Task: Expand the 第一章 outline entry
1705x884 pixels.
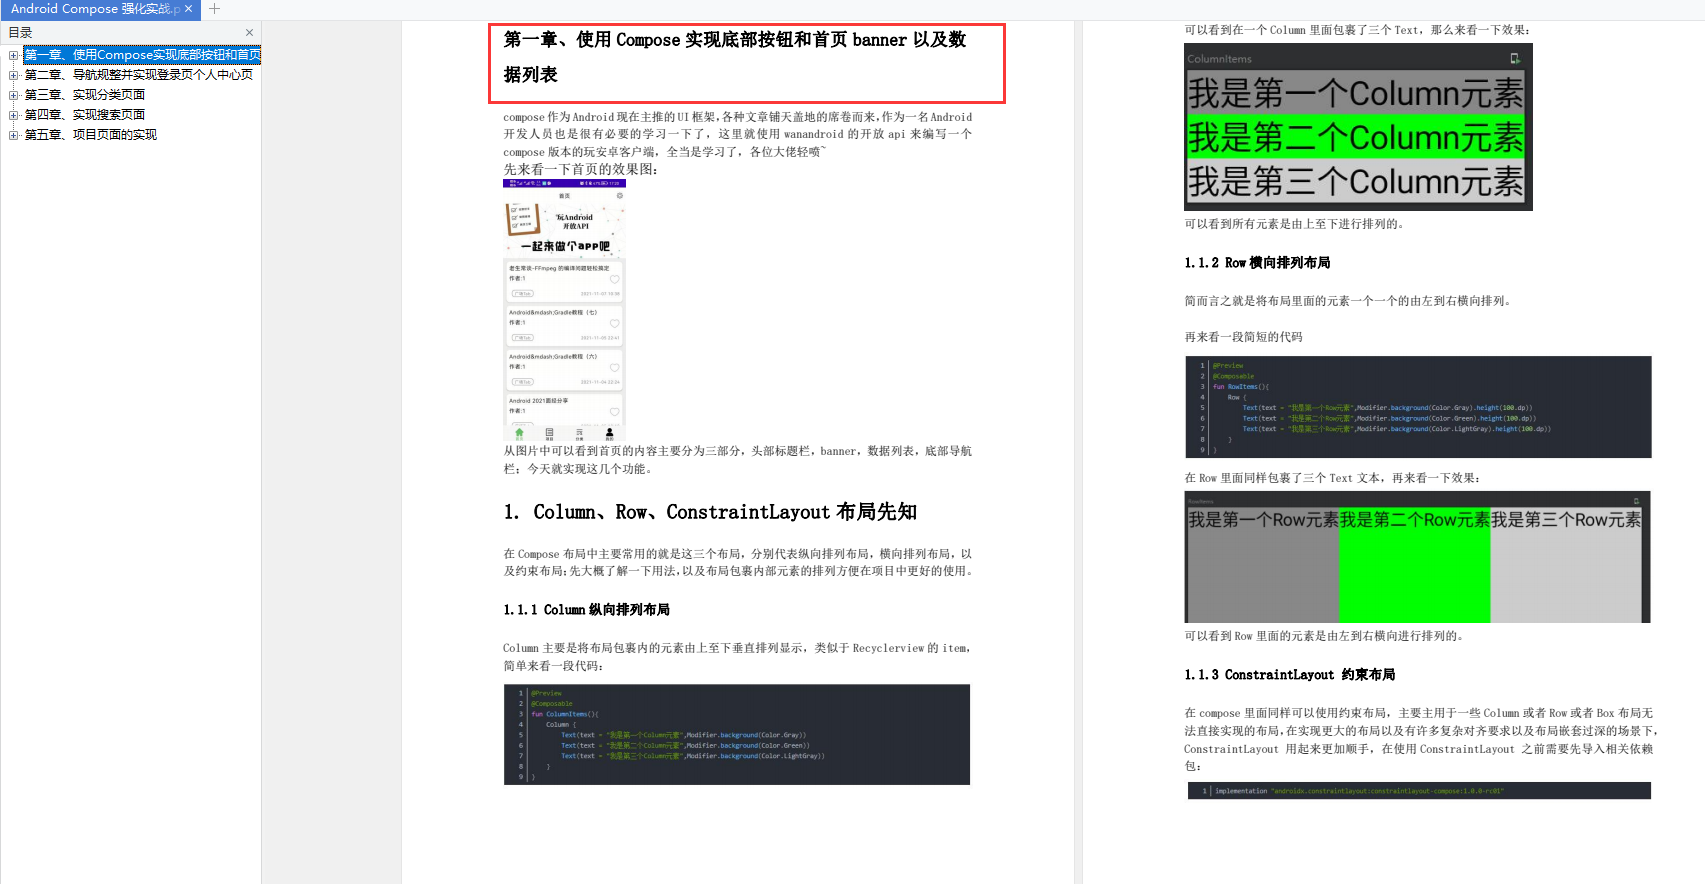Action: pyautogui.click(x=14, y=55)
